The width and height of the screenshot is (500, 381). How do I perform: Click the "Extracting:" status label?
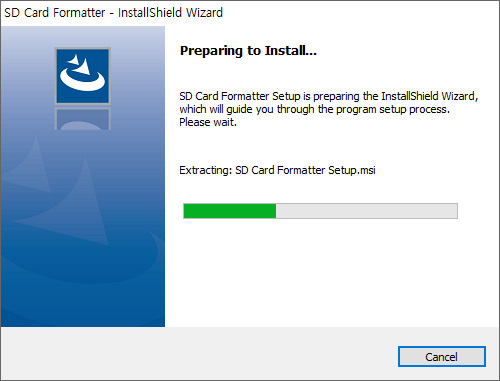tap(206, 170)
